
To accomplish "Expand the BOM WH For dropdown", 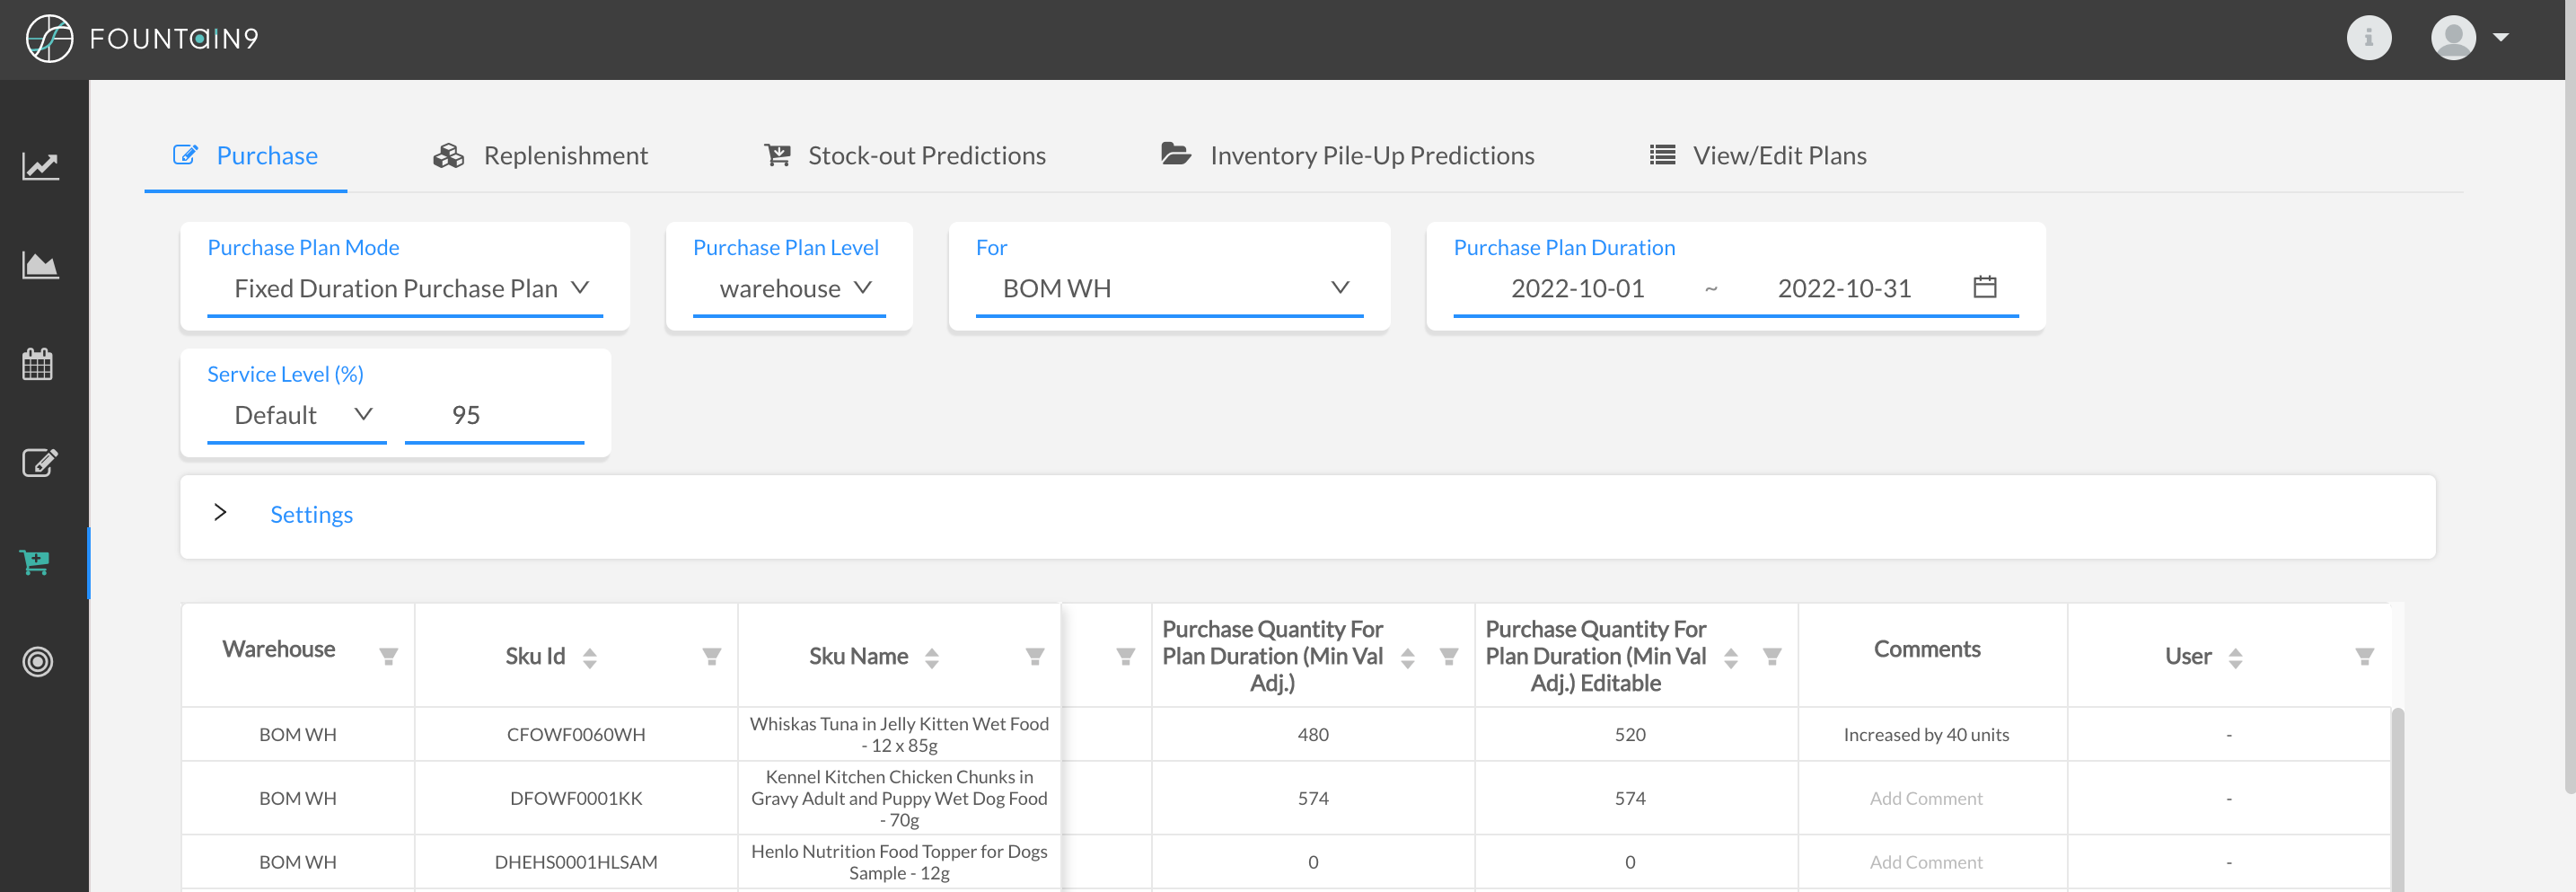I will point(1169,288).
